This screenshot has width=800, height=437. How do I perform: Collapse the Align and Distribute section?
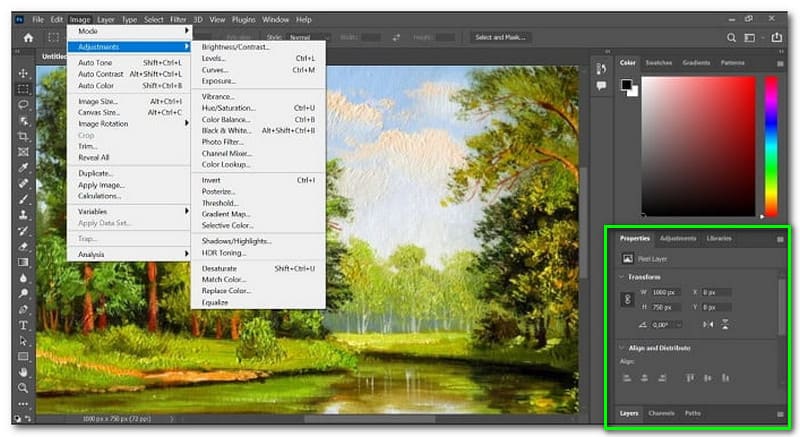coord(622,347)
